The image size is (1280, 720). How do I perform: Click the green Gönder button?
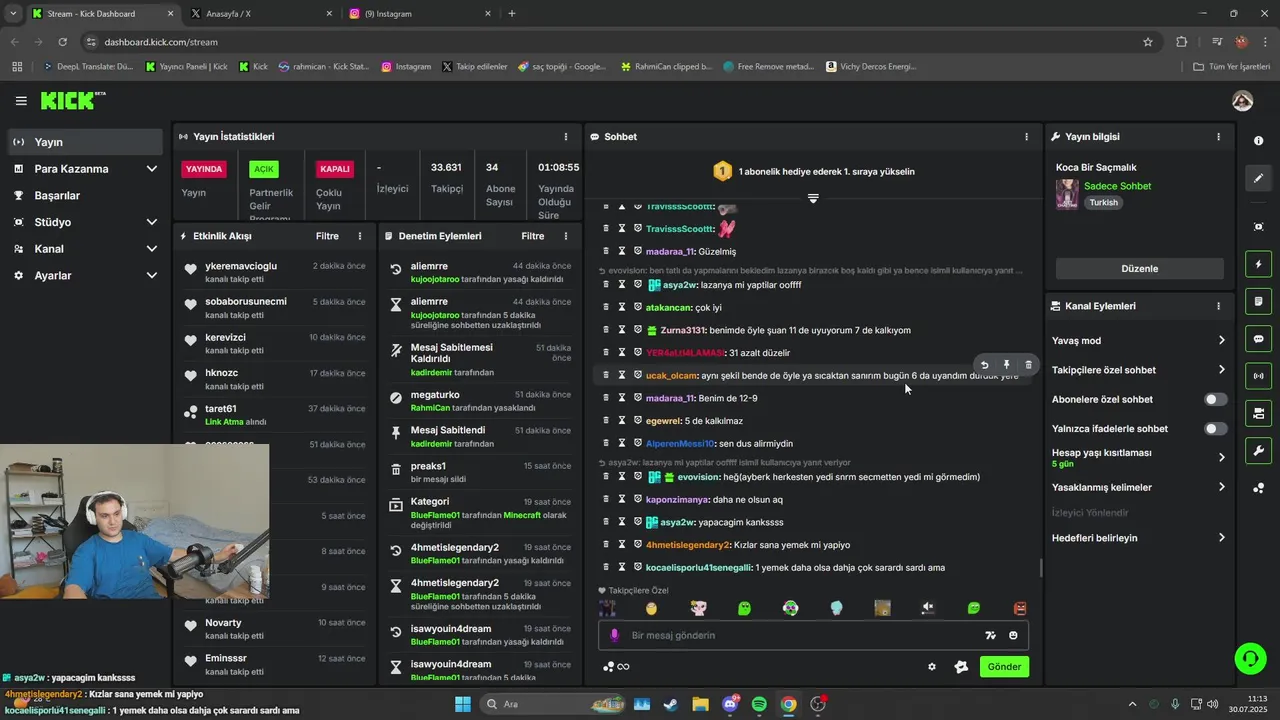coord(1004,667)
